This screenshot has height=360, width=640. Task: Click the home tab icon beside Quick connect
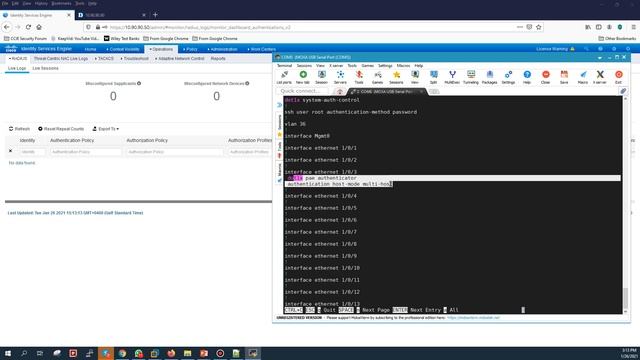click(x=340, y=91)
